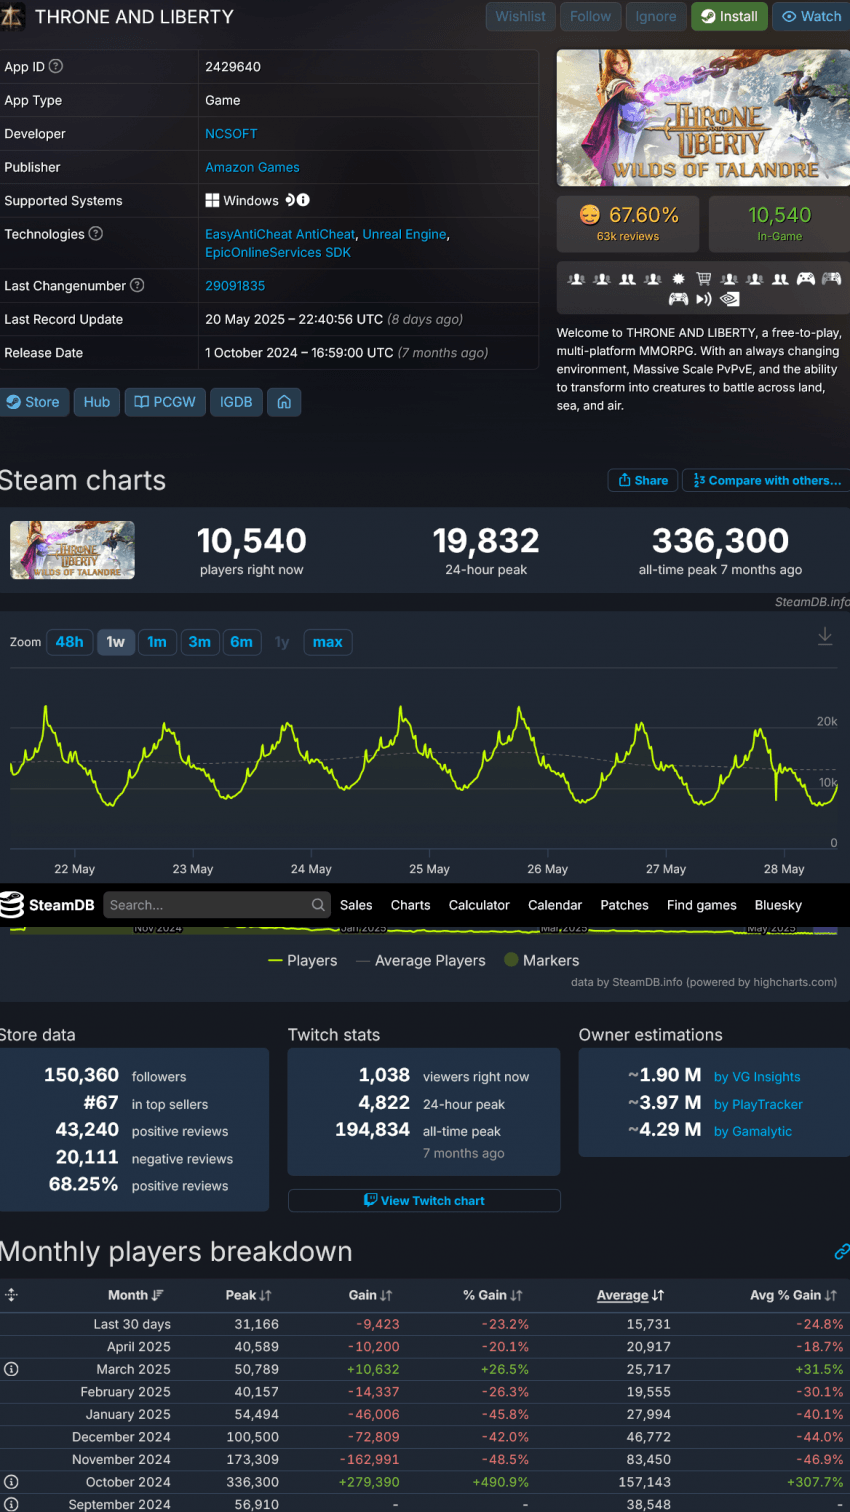Click the info icon on the October 2024 row
This screenshot has height=1512, width=850.
[11, 1482]
